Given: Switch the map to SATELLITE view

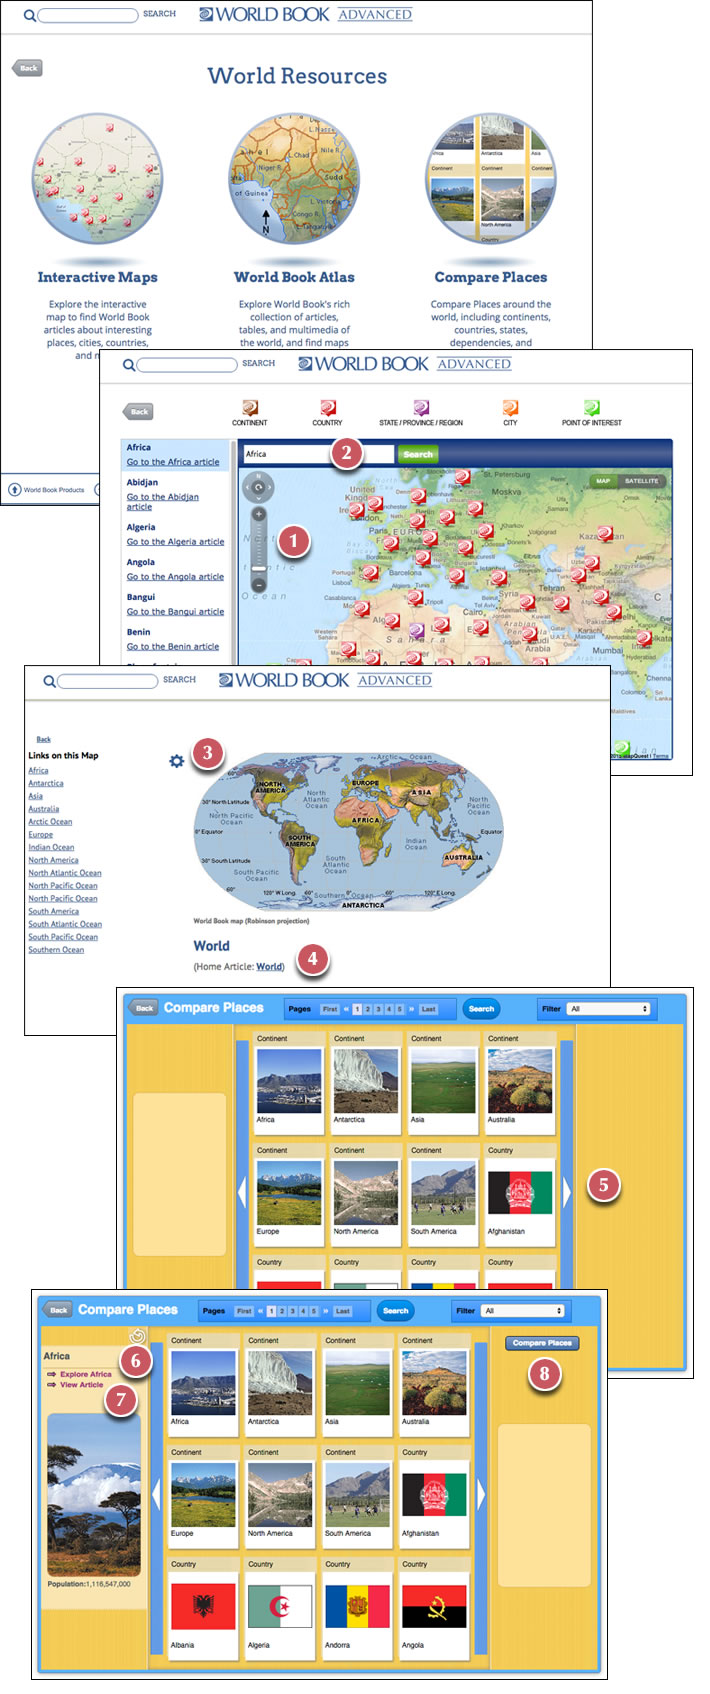Looking at the screenshot, I should point(642,481).
